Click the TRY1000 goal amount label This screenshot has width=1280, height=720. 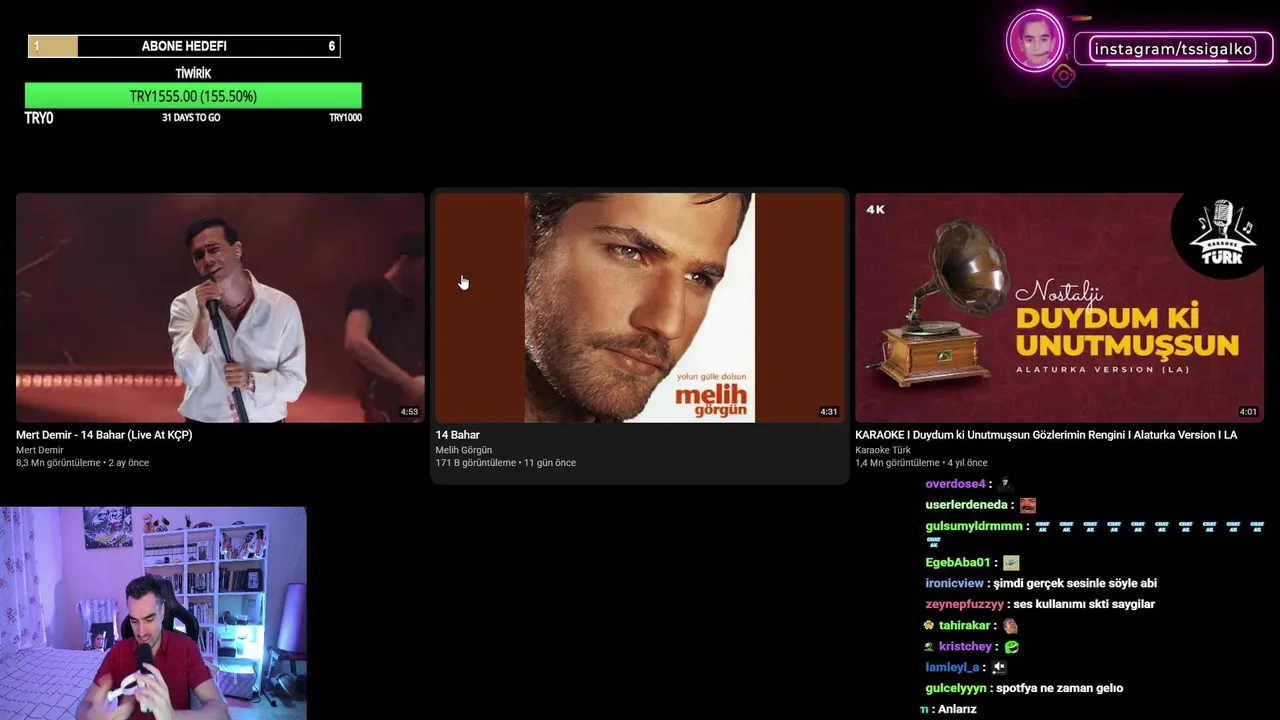pos(345,118)
